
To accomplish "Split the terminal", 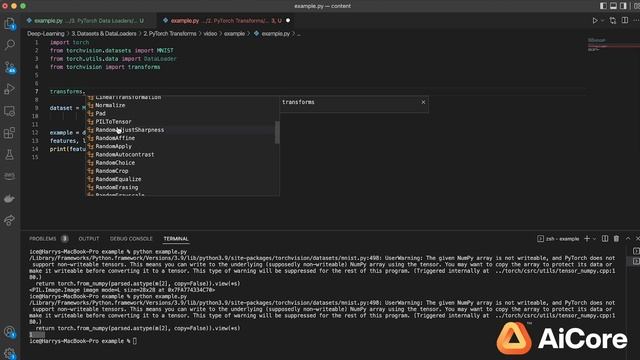I will pos(605,239).
